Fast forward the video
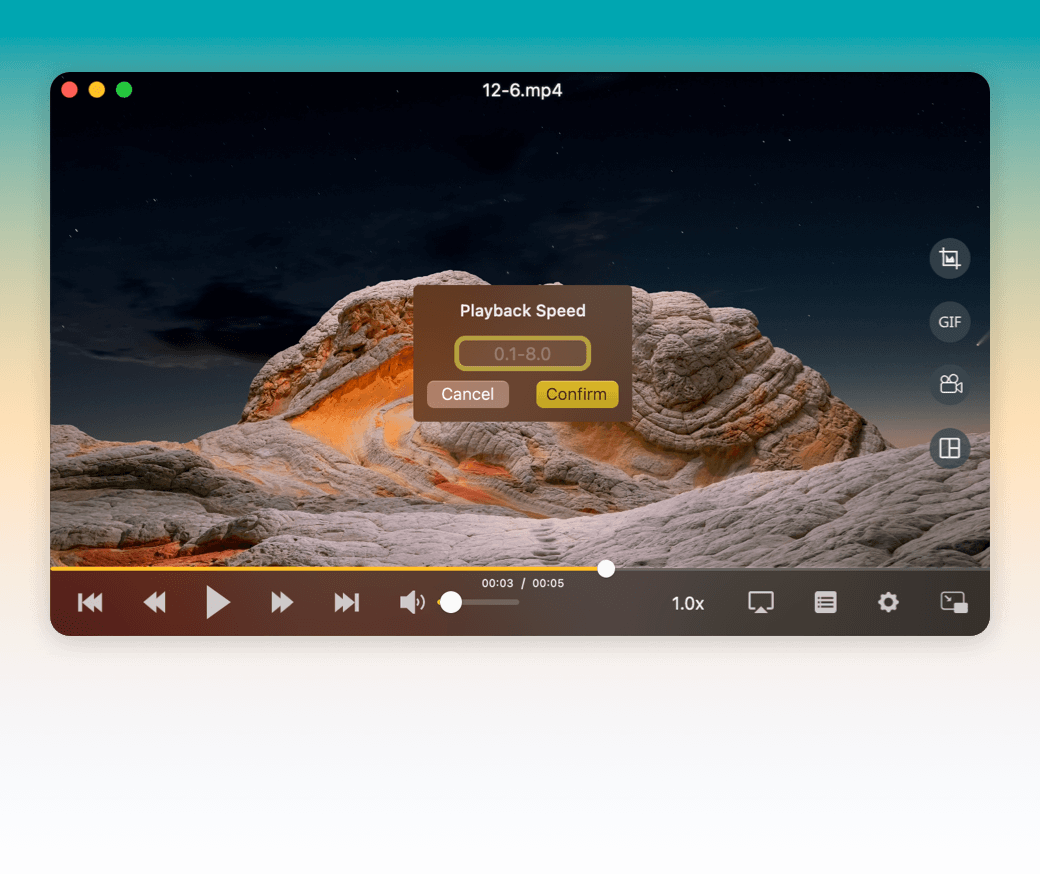The image size is (1040, 874). click(x=282, y=602)
